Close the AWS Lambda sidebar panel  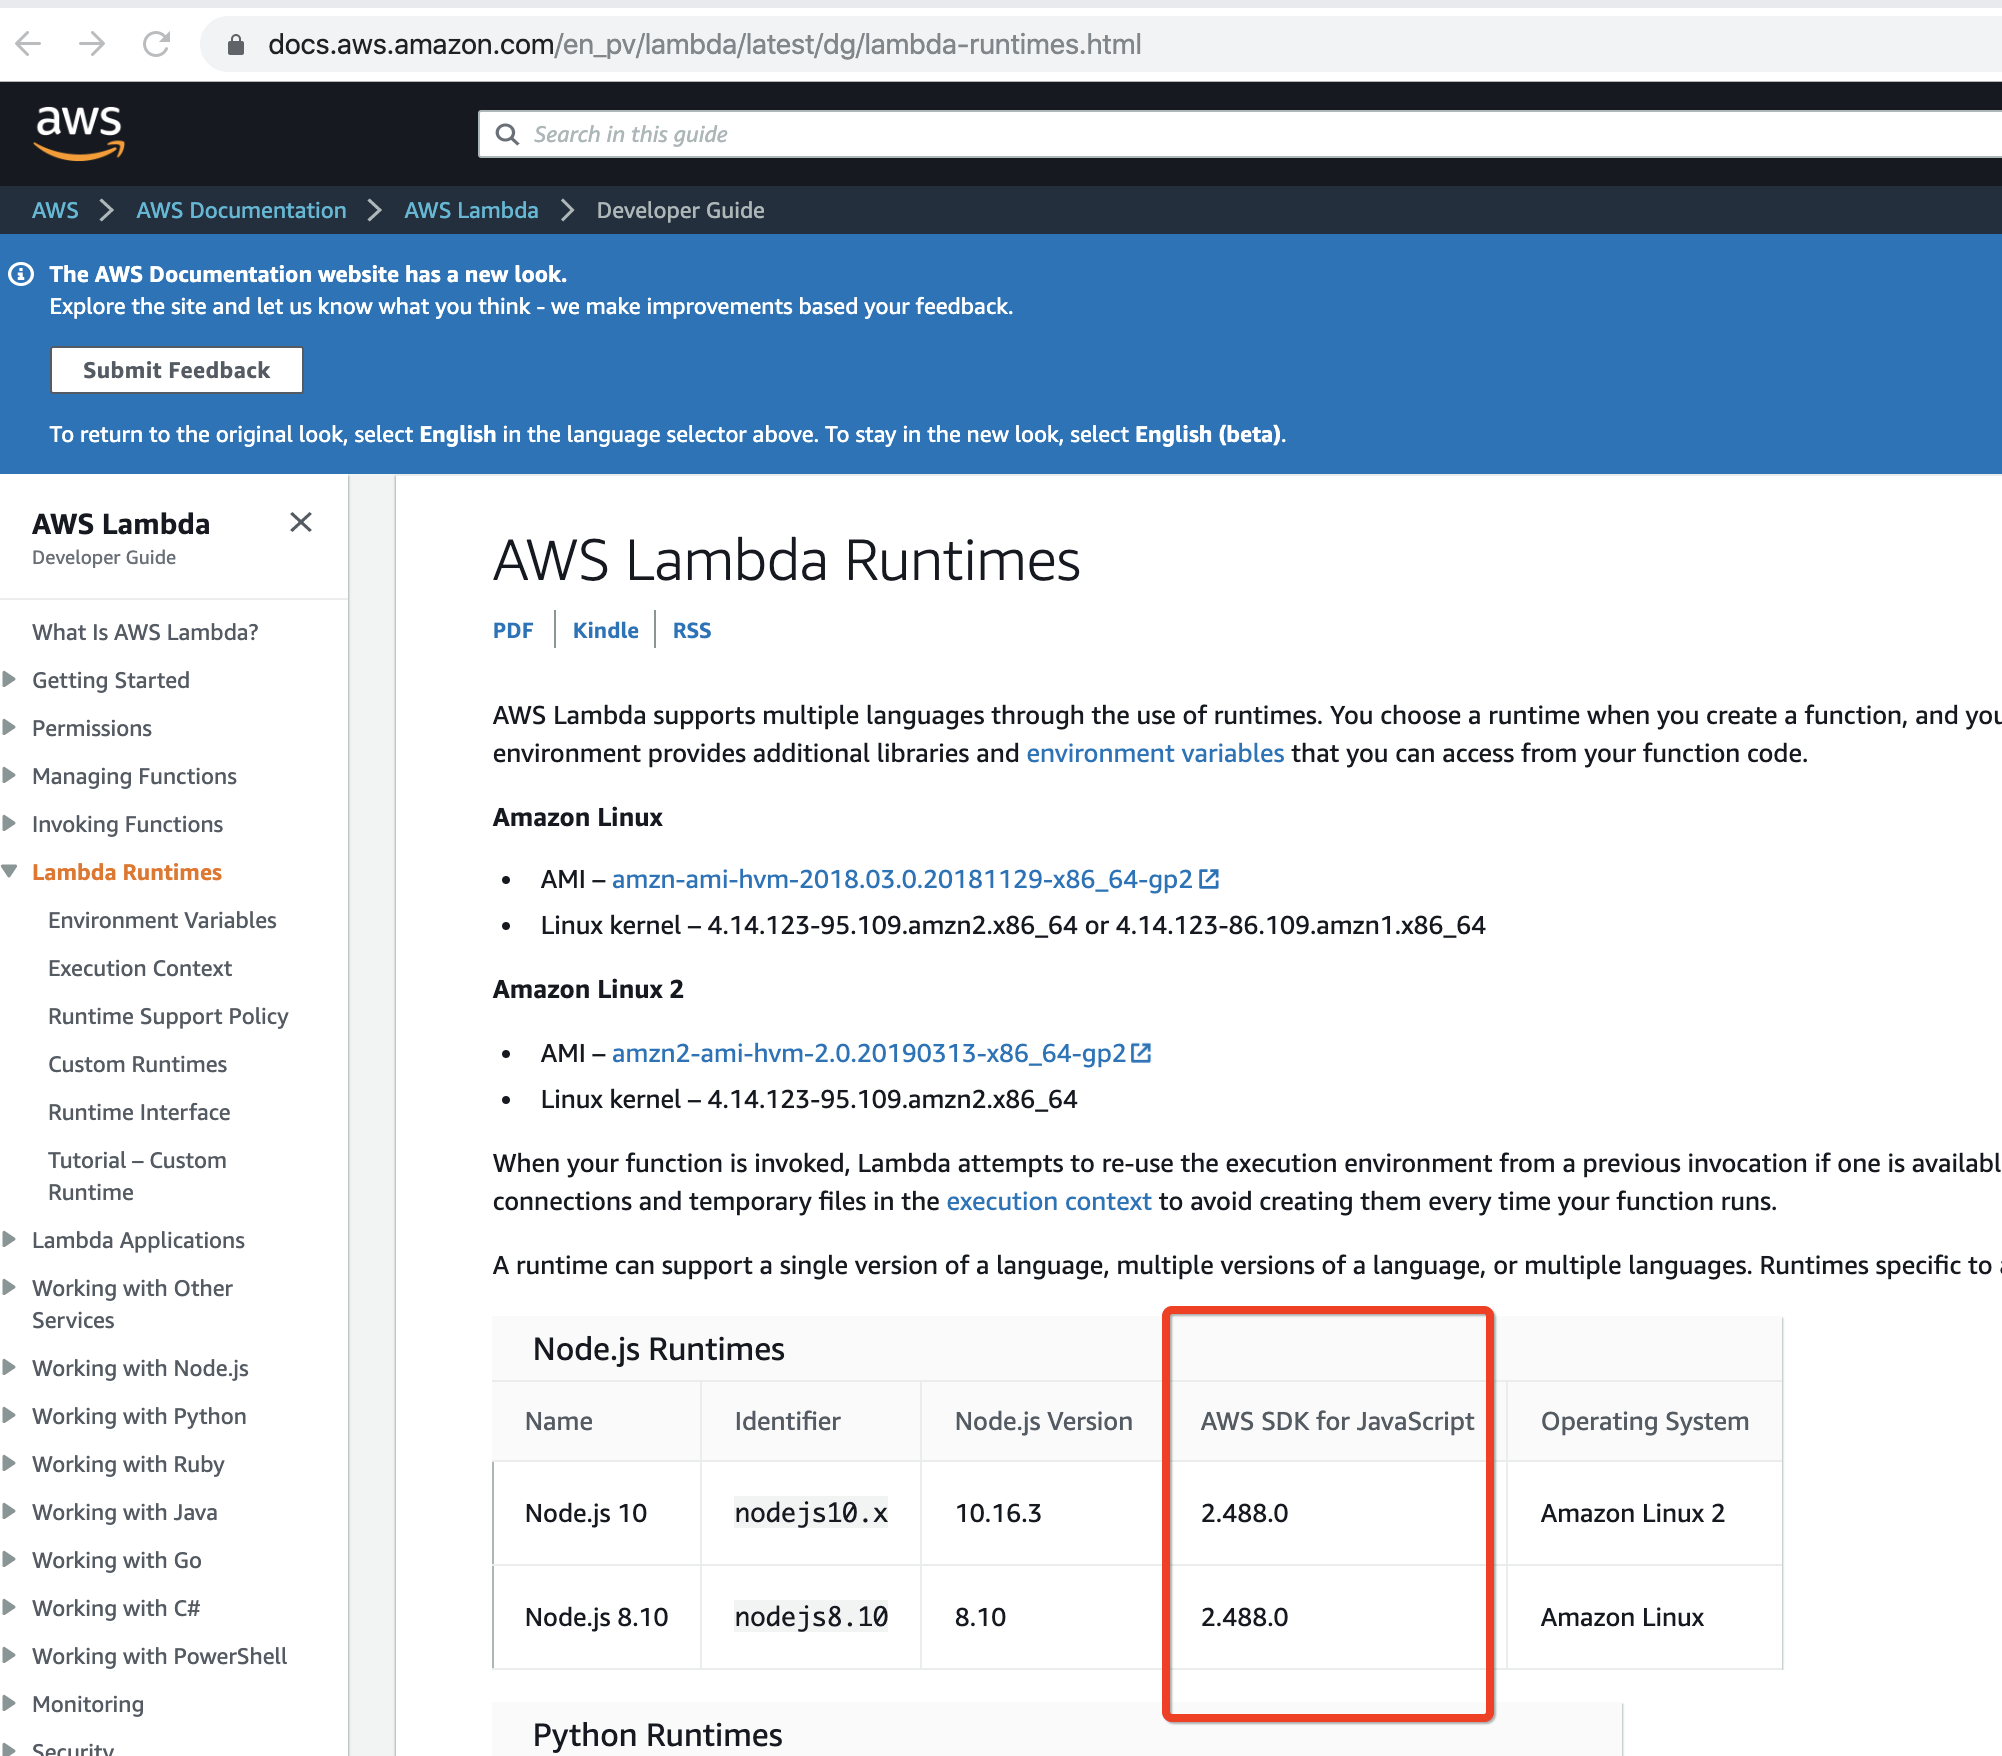tap(301, 522)
